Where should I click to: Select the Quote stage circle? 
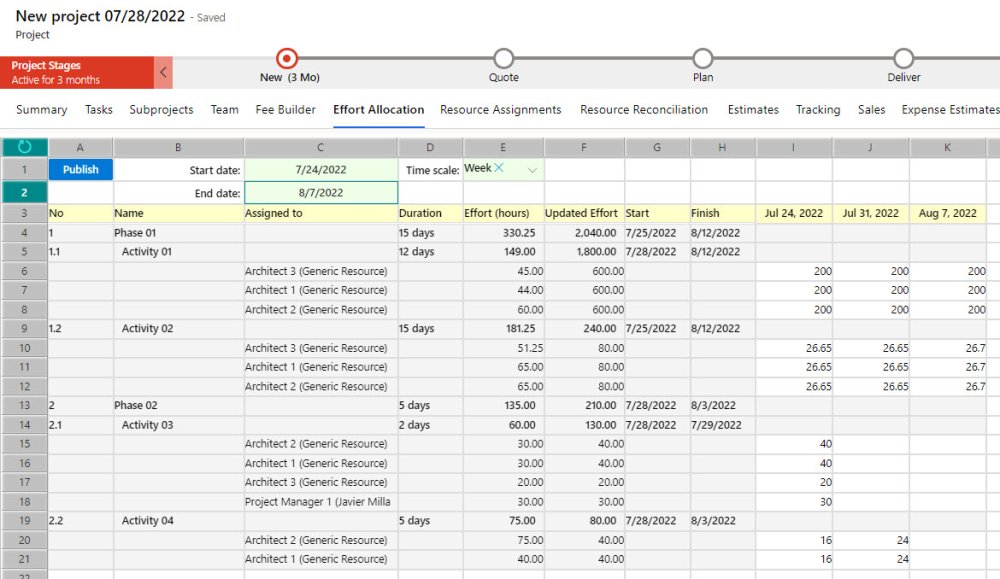point(504,59)
